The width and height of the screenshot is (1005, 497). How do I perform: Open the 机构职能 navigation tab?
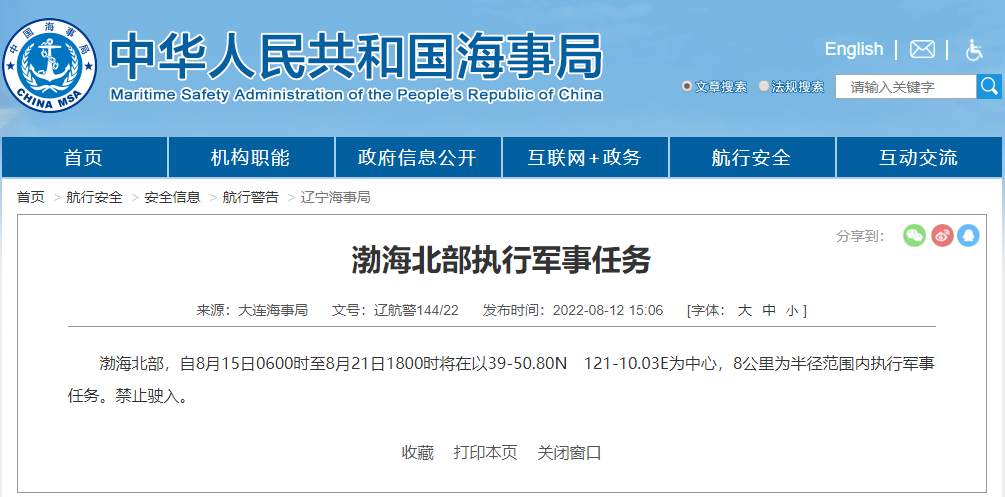pyautogui.click(x=251, y=157)
